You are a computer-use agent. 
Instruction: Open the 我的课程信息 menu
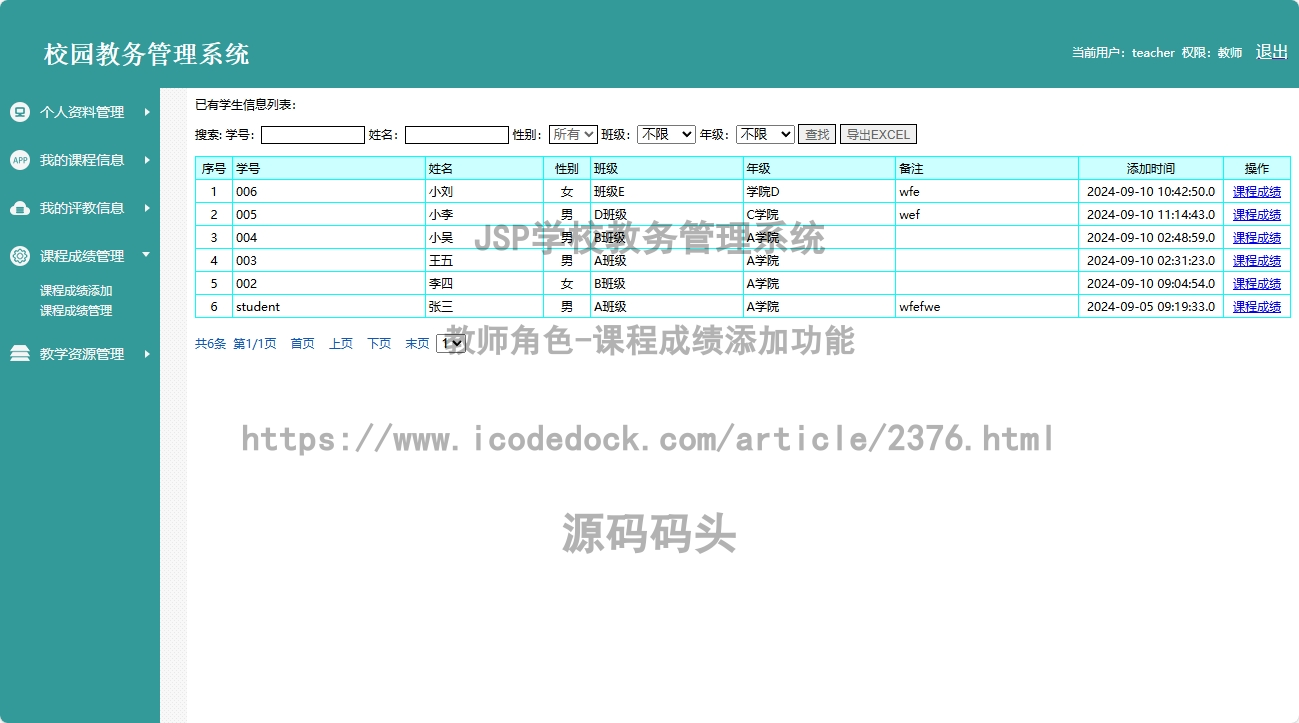[x=80, y=160]
